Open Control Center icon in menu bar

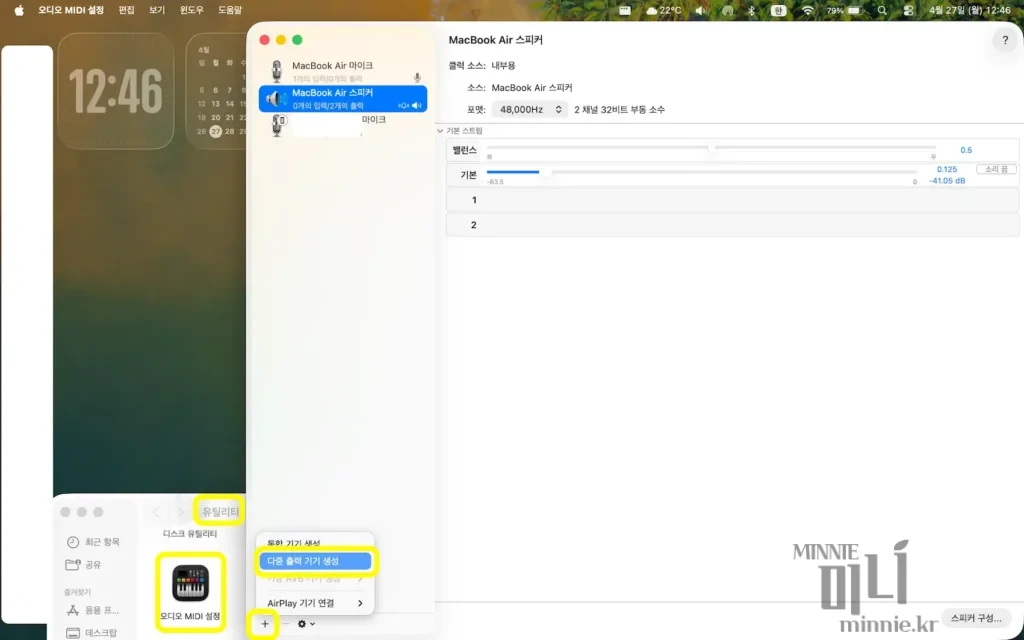tap(908, 10)
